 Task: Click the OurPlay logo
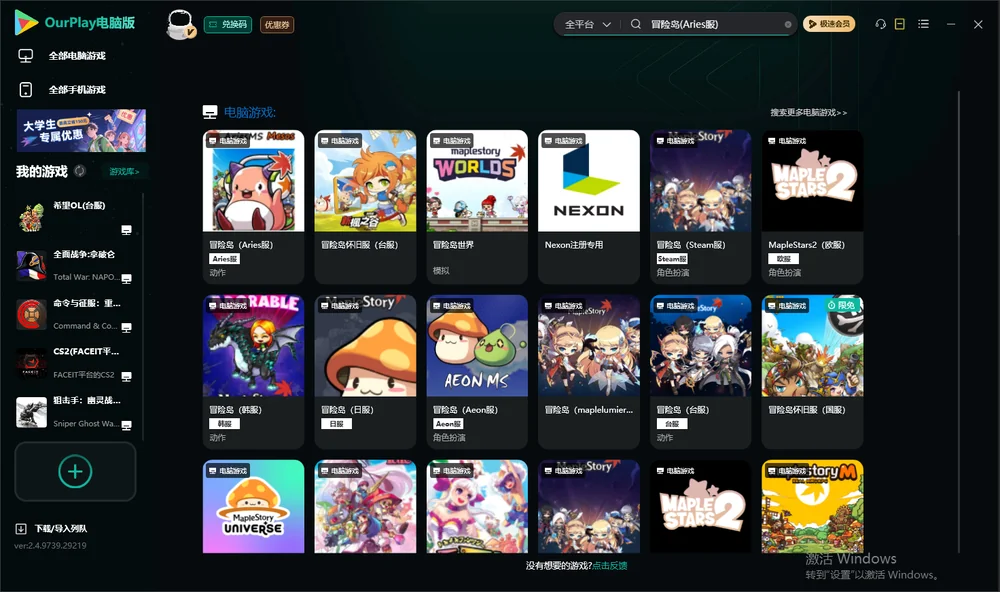point(75,23)
